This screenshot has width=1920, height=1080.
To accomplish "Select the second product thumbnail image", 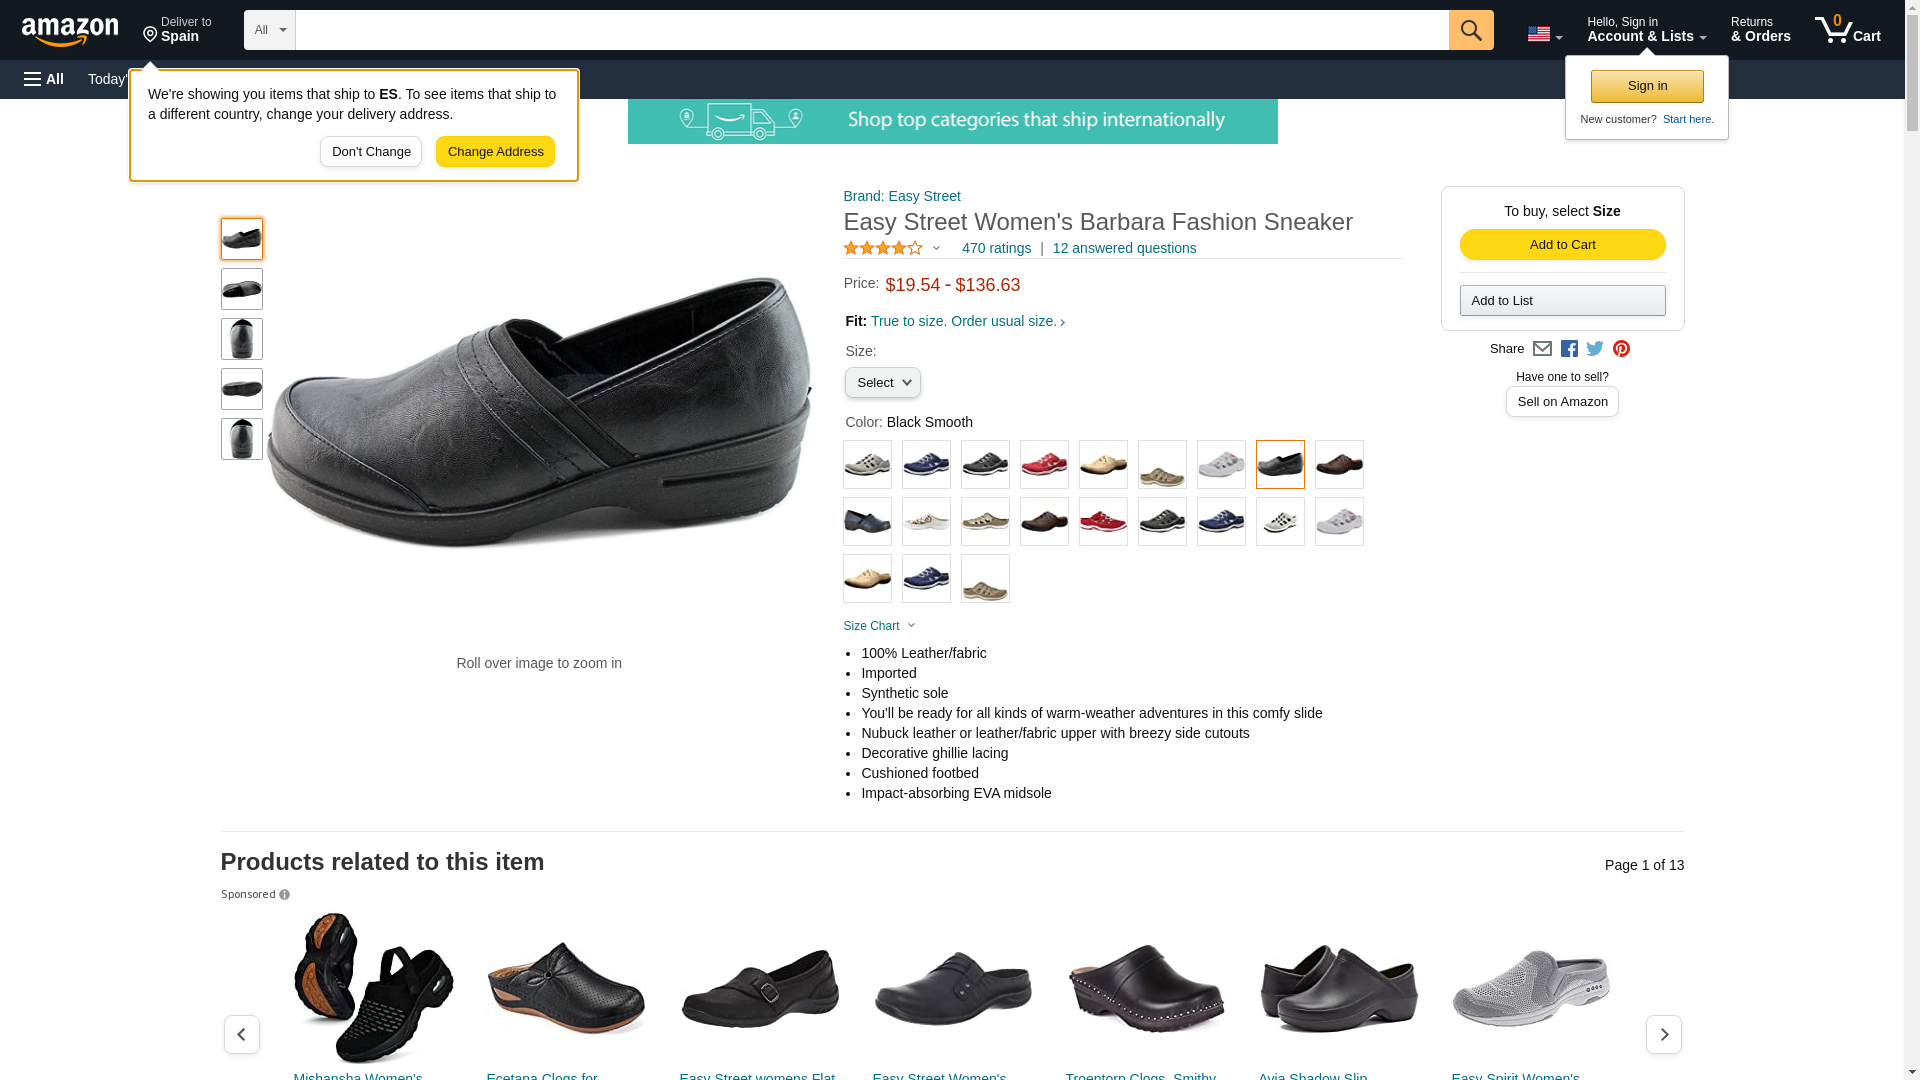I will 242,289.
